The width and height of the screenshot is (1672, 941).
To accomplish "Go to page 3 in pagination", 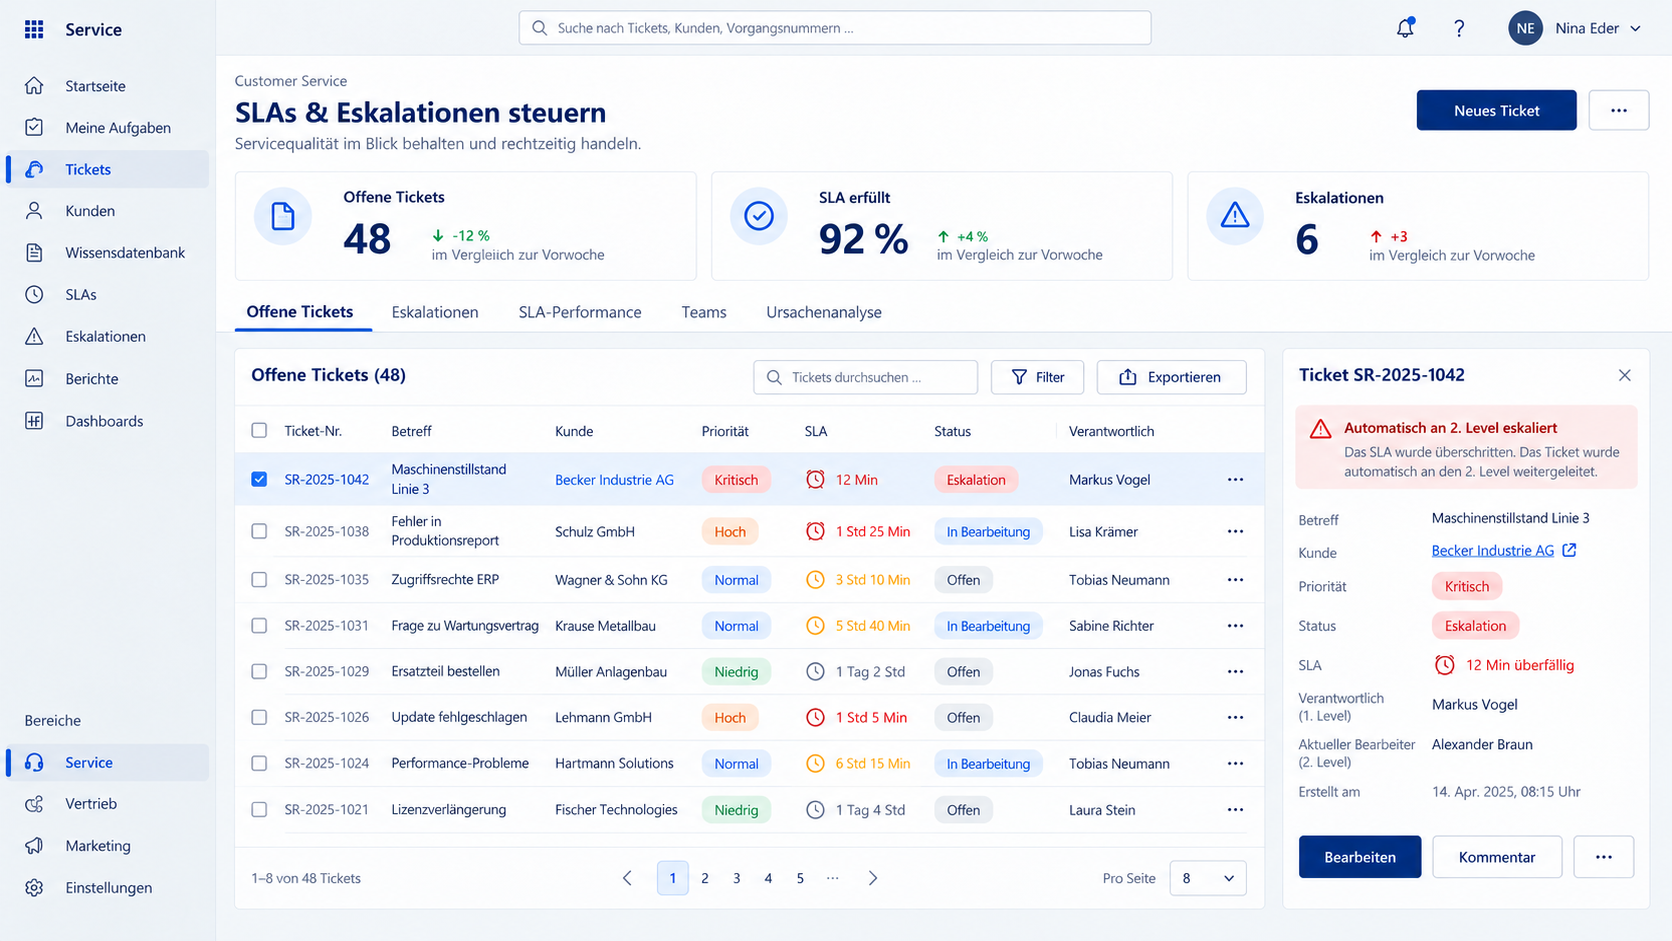I will tap(736, 878).
